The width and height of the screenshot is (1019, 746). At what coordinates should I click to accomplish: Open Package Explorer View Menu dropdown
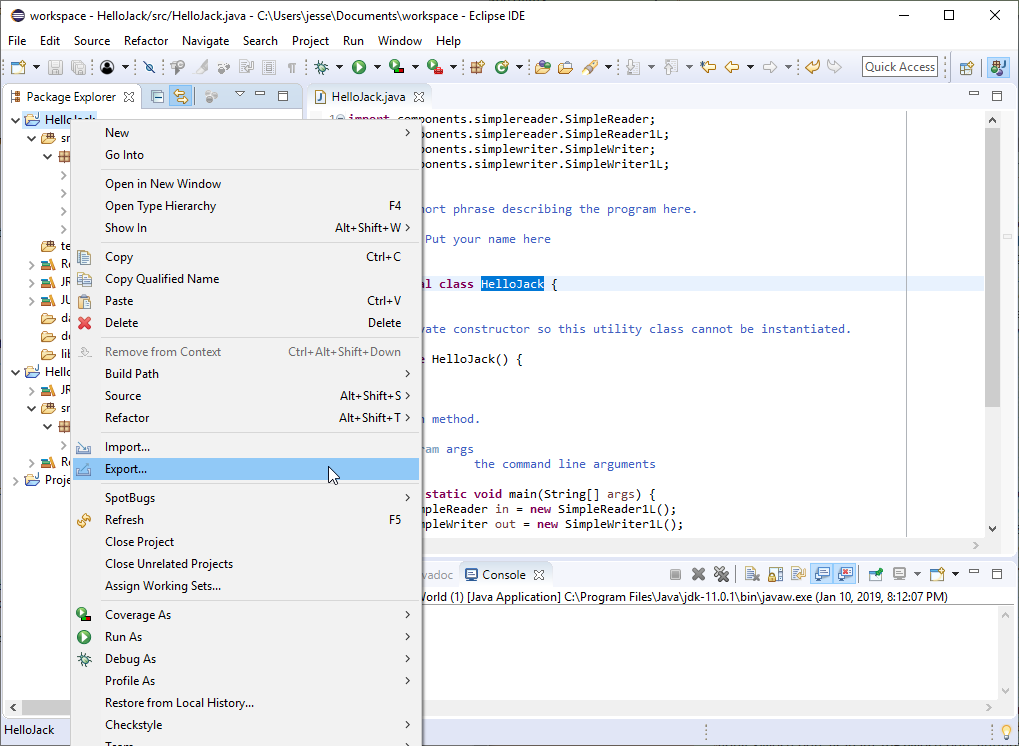point(240,94)
